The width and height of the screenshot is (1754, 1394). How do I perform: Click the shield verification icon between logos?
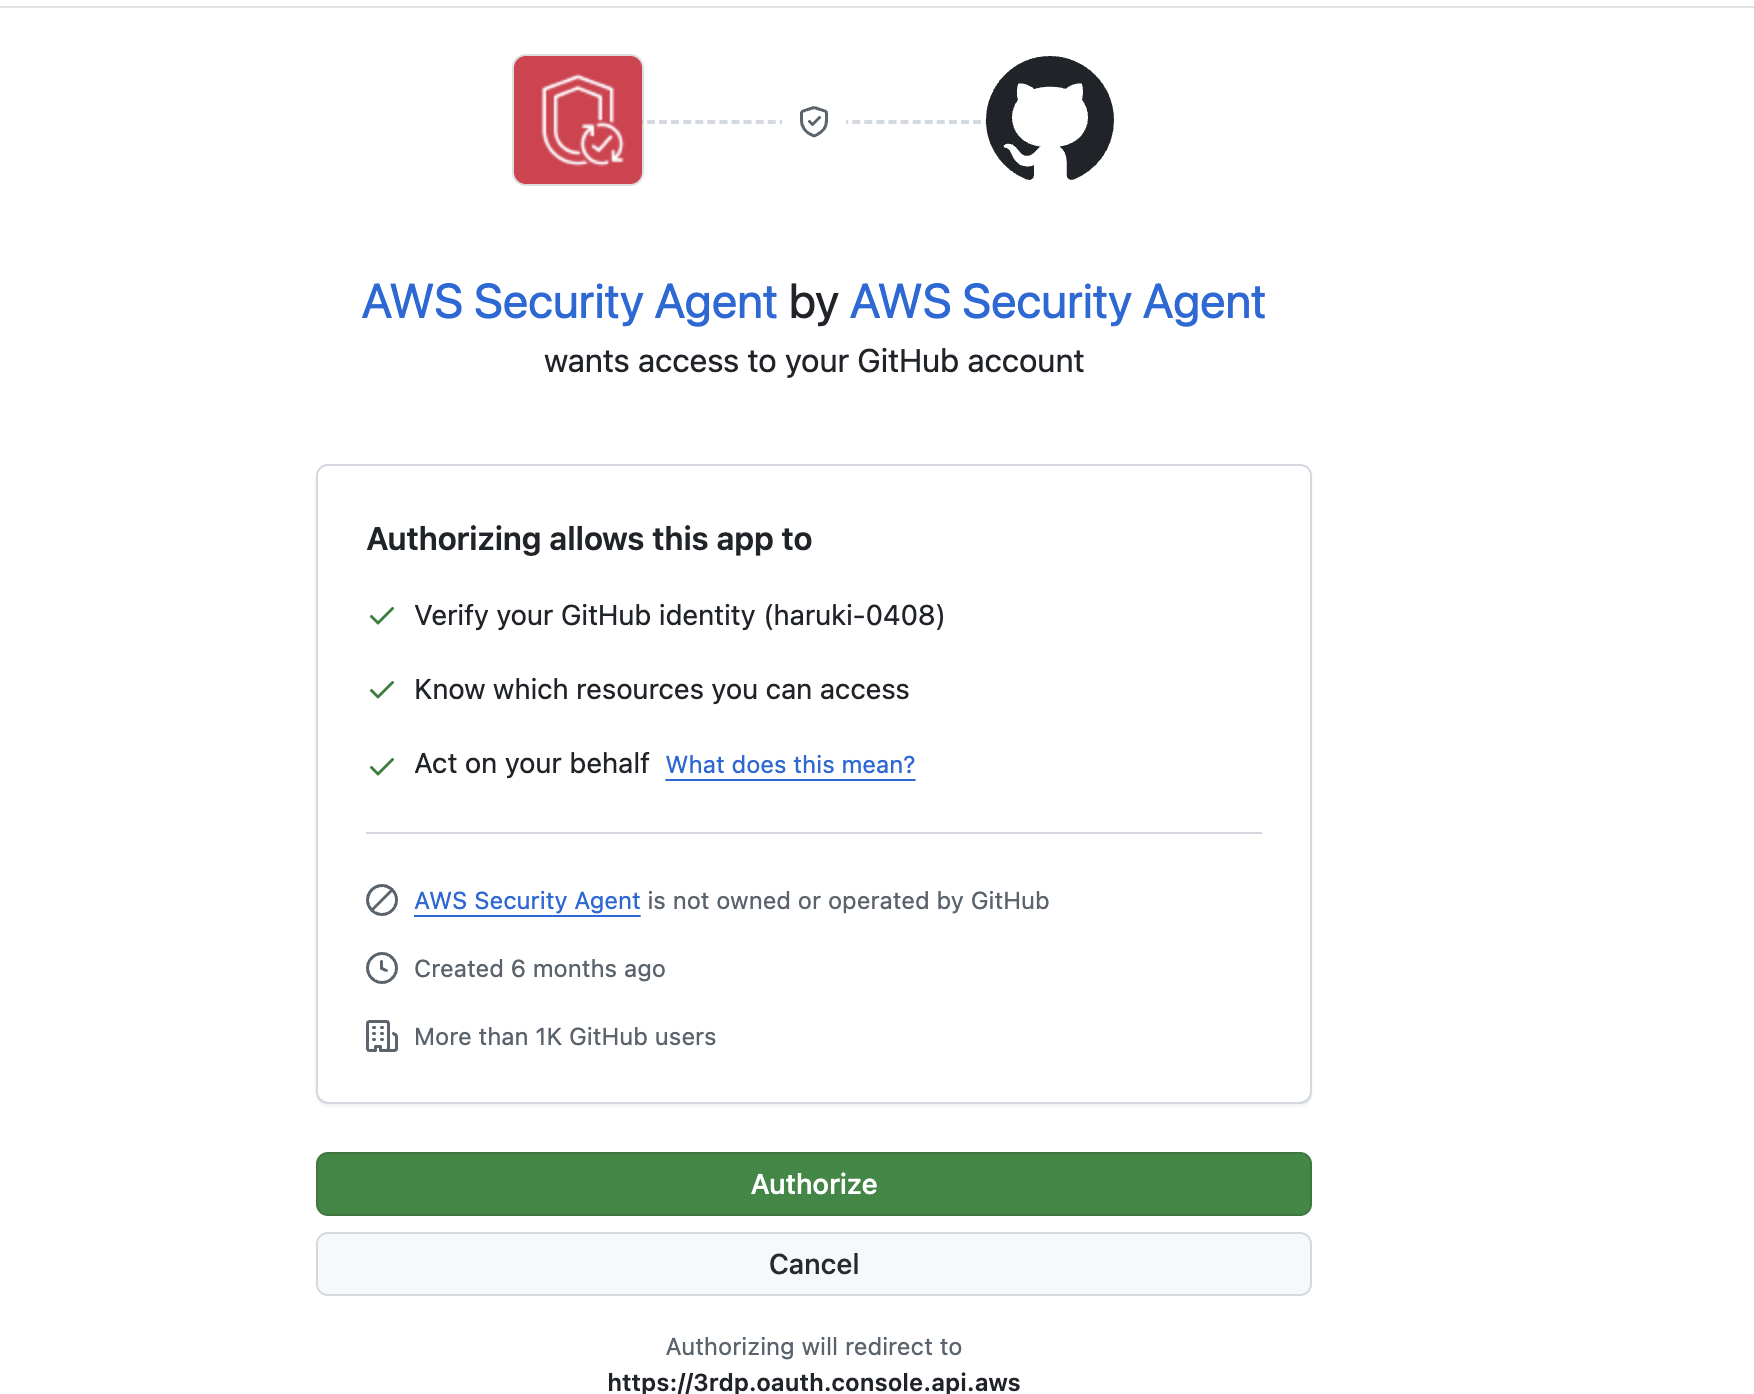click(813, 119)
